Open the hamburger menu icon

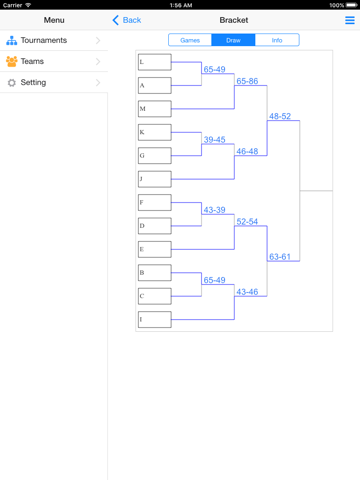350,20
